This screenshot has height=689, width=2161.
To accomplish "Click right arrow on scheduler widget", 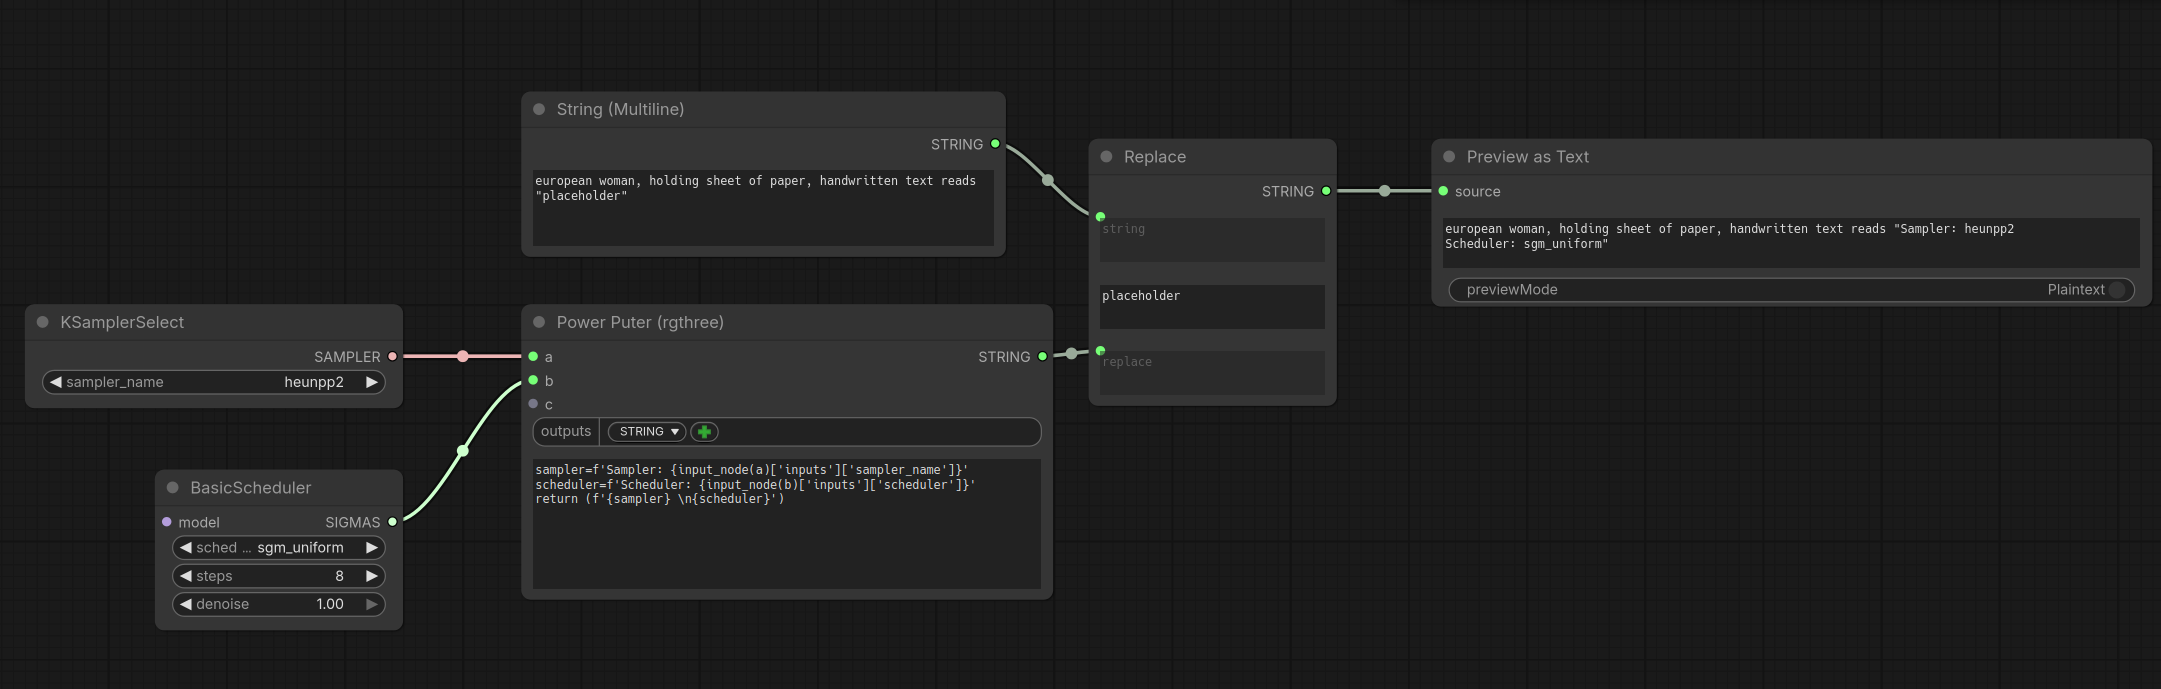I will (372, 548).
